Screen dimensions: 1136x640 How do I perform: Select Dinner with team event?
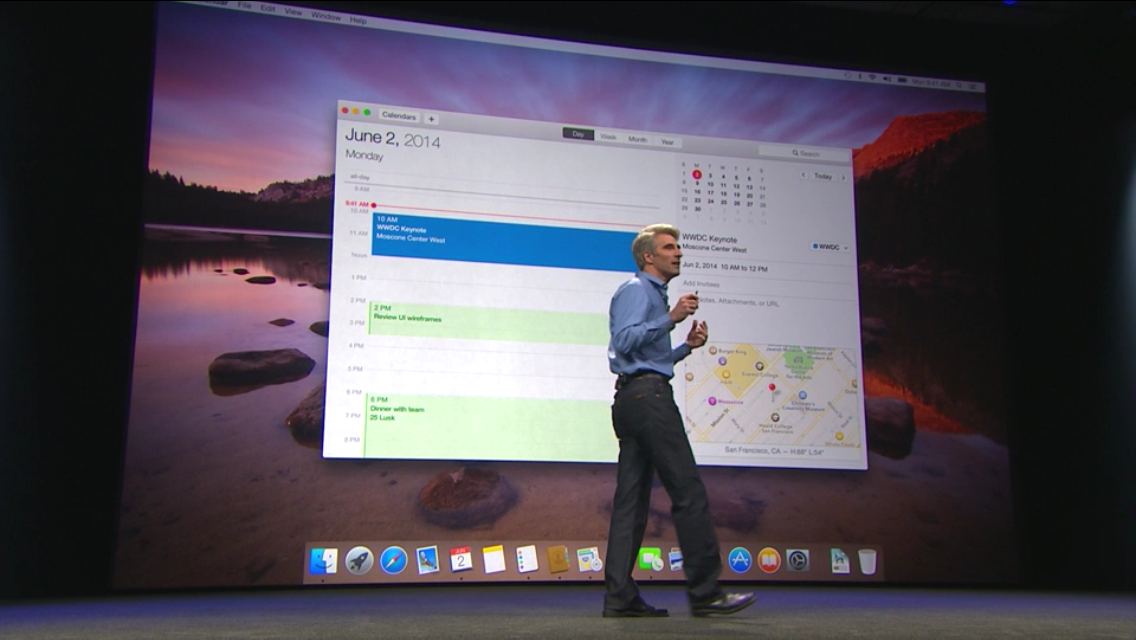pos(491,426)
